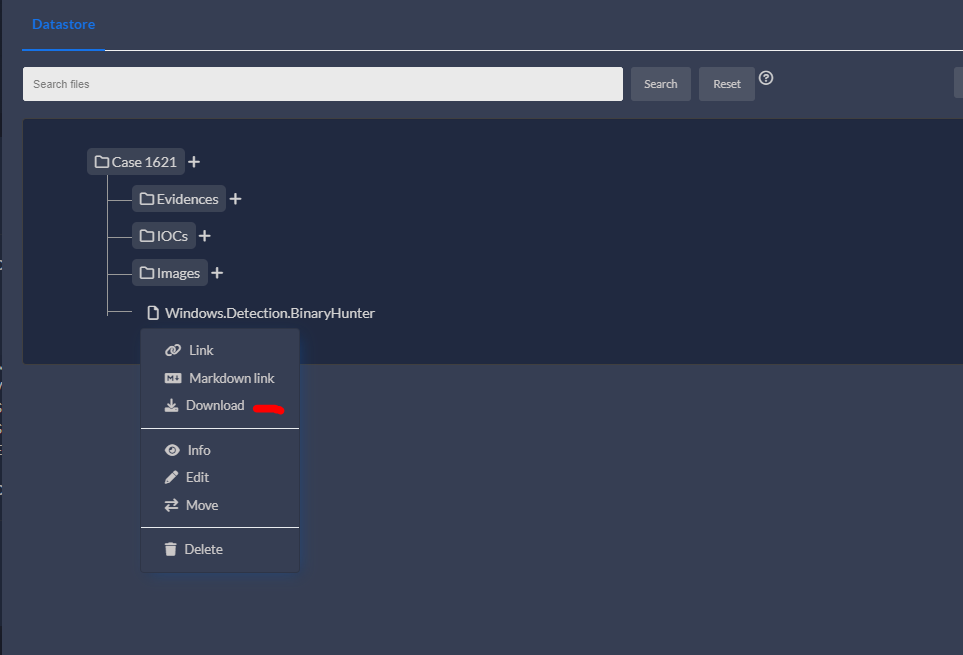Click the help question mark icon

(x=766, y=77)
